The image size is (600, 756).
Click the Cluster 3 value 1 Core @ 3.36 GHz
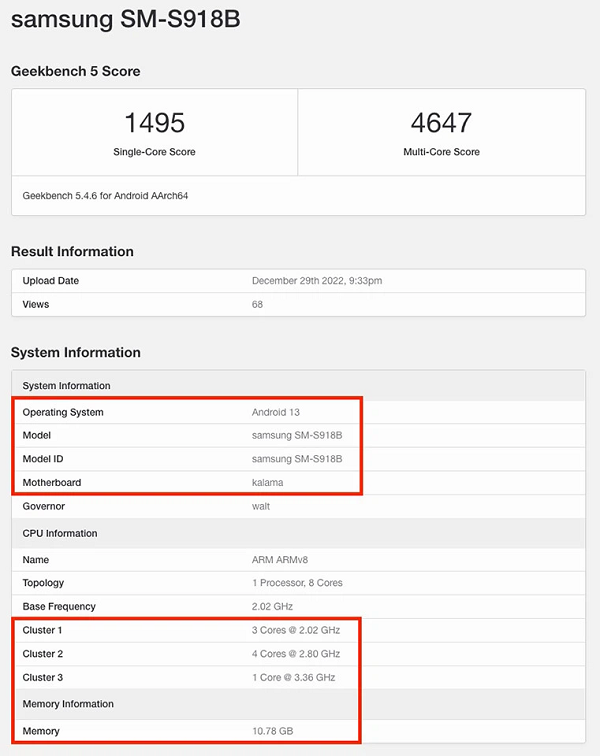pyautogui.click(x=295, y=678)
